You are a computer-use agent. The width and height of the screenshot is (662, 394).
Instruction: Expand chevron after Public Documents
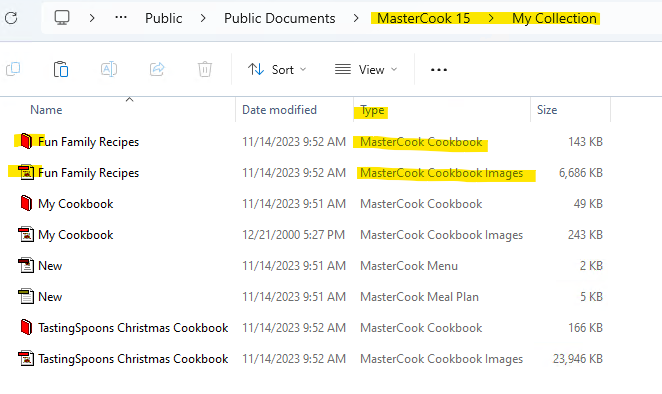point(356,18)
